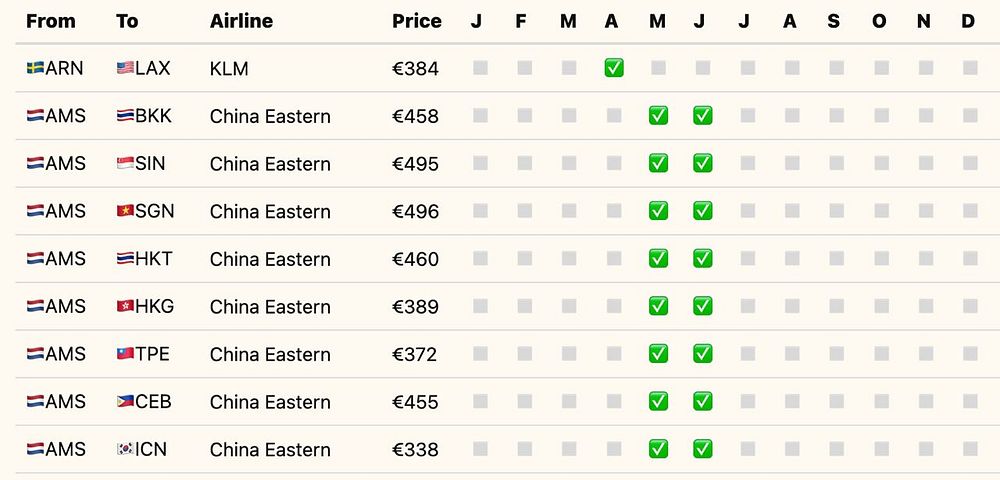This screenshot has height=480, width=1000.
Task: Click the Singapore flag icon beside SIN
Action: click(x=126, y=164)
